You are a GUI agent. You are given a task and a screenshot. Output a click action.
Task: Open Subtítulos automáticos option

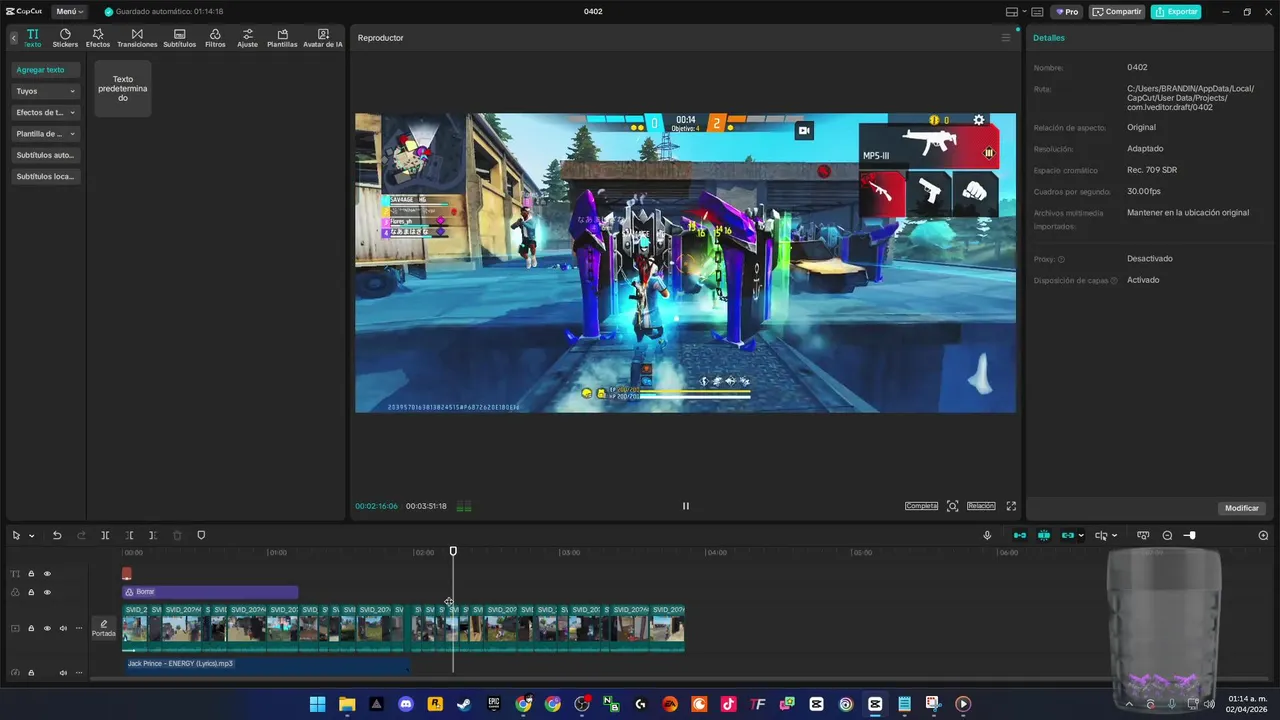[x=45, y=155]
